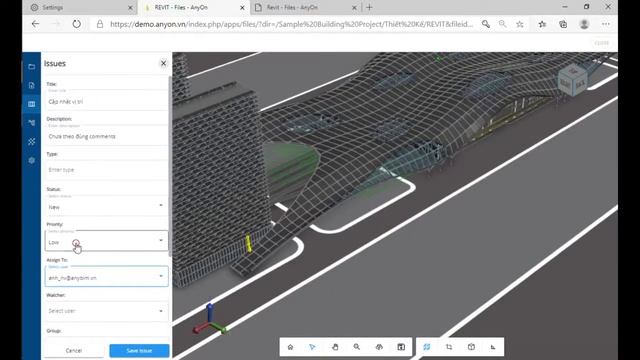Click the view cube in the 3D viewport
This screenshot has width=640, height=360.
pyautogui.click(x=573, y=80)
